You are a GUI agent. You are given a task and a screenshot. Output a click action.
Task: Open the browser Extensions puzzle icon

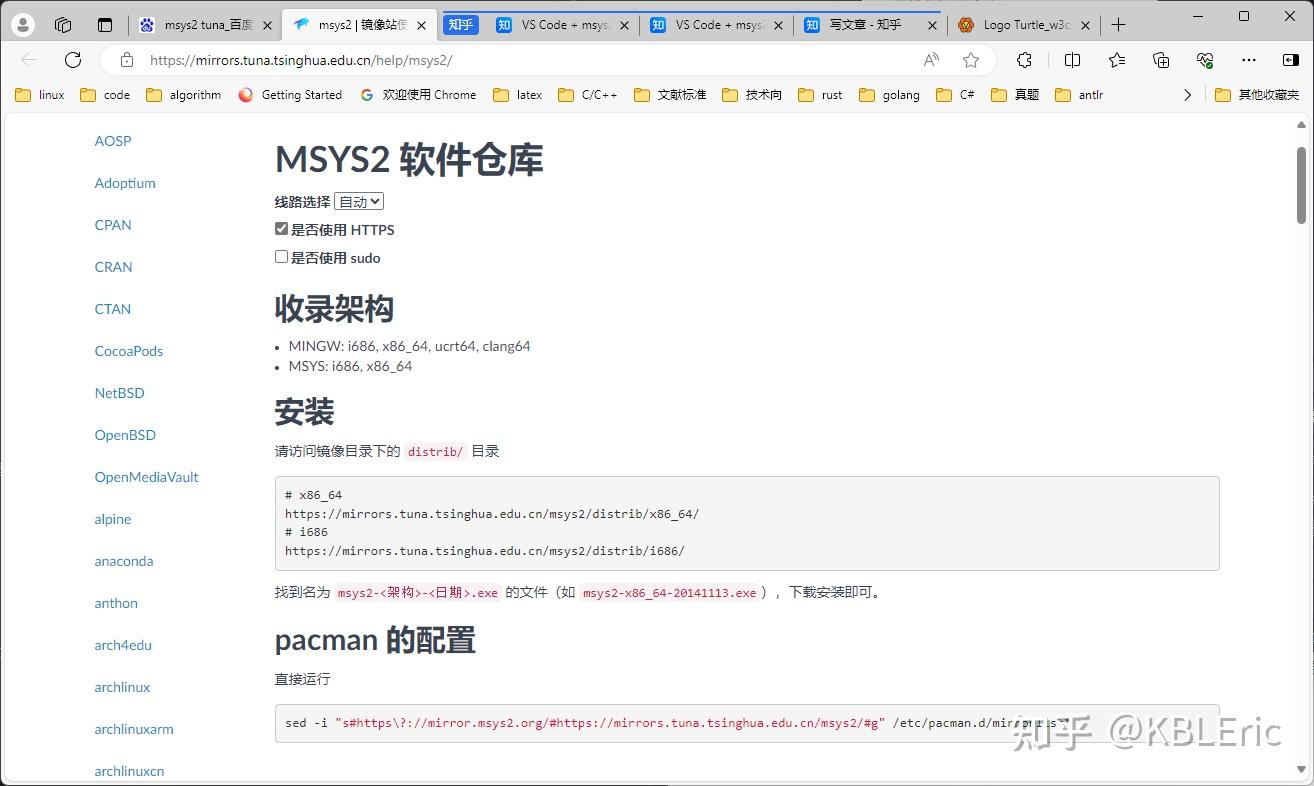click(x=1024, y=60)
